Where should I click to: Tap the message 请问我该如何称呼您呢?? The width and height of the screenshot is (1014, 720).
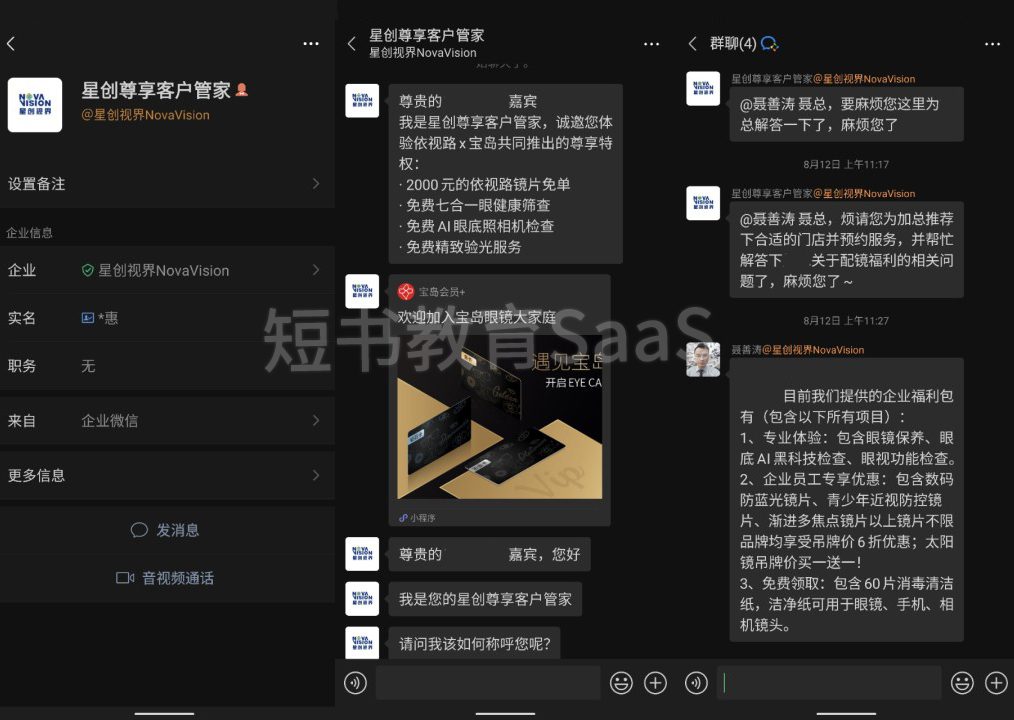coord(475,644)
